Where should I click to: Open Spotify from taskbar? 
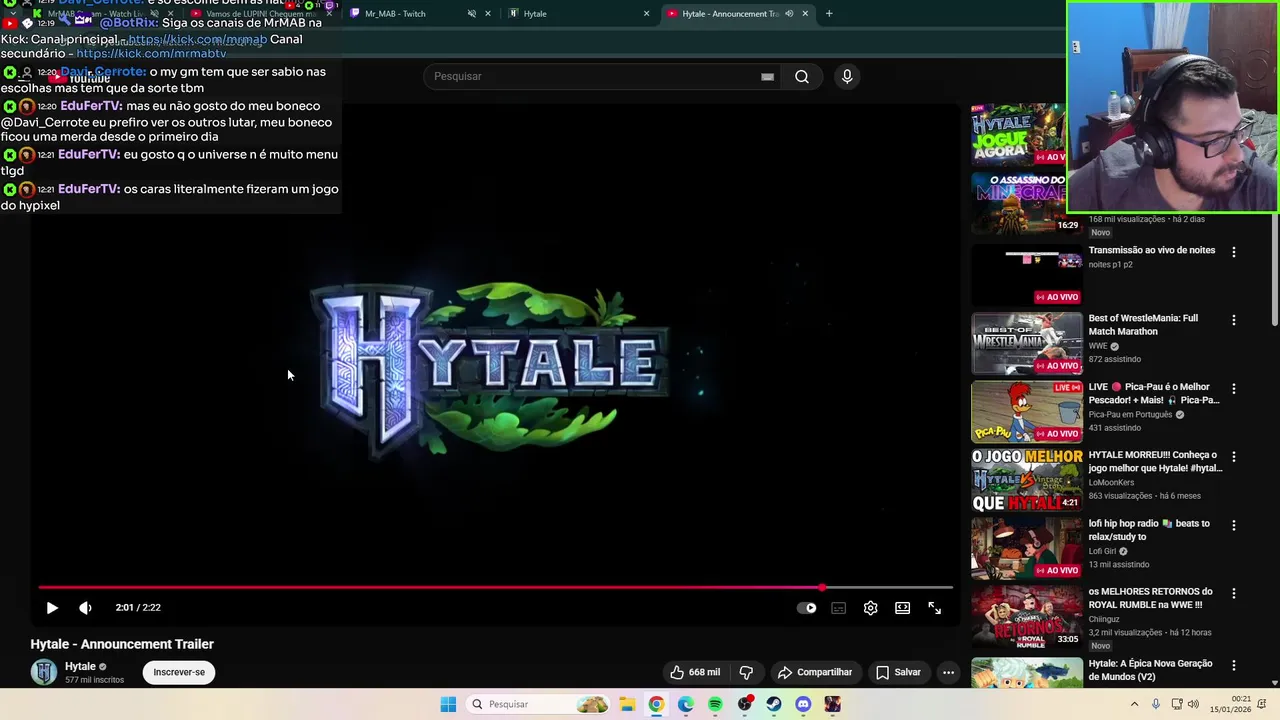(715, 704)
